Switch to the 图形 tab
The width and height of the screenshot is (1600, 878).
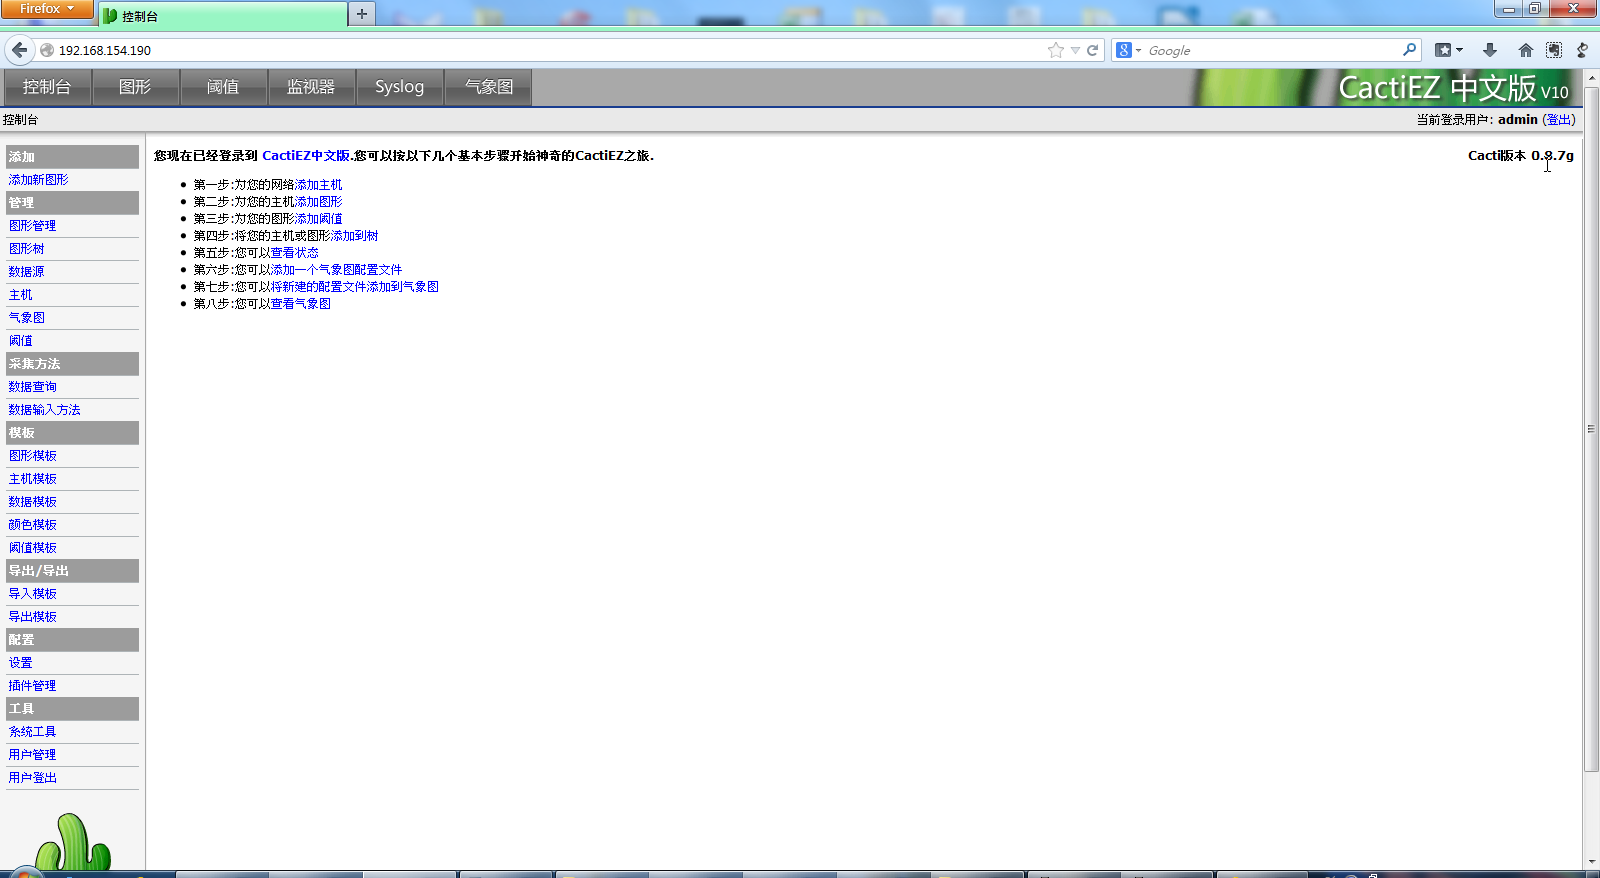135,87
